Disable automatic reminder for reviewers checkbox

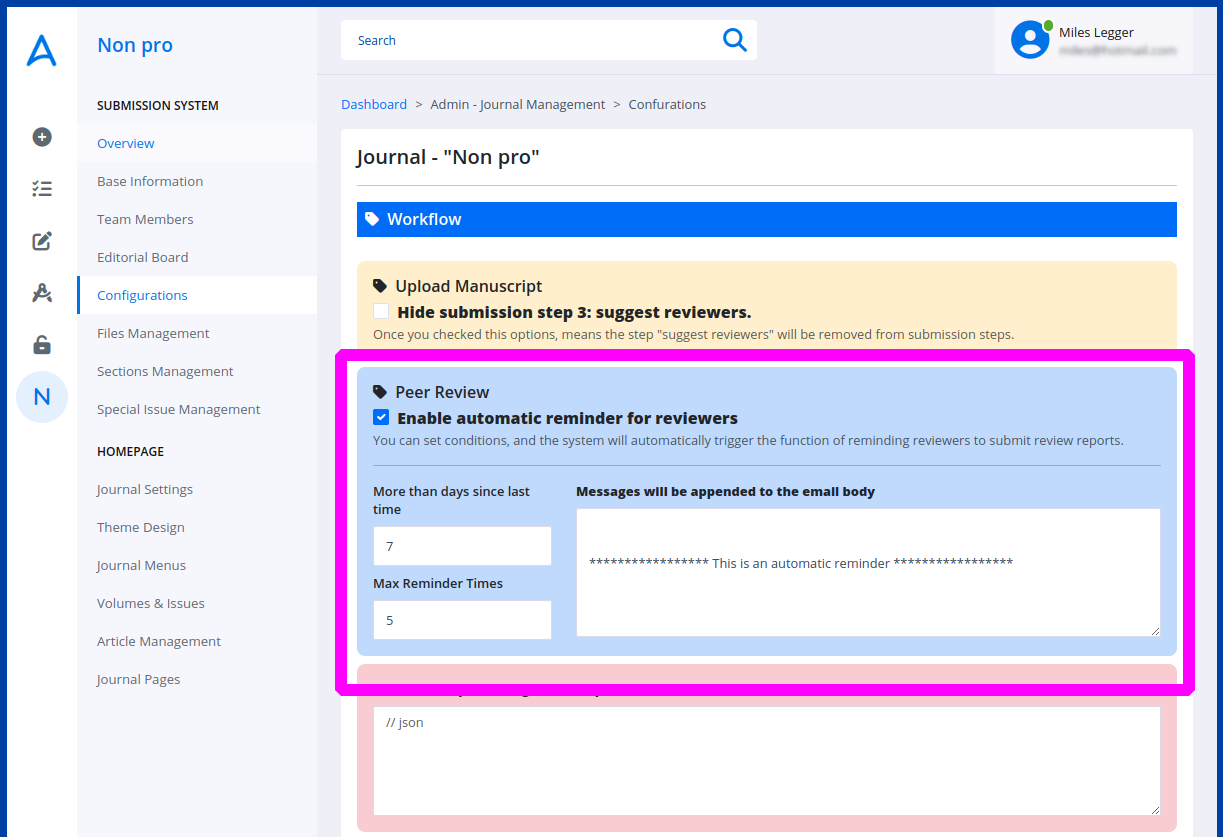(x=381, y=418)
